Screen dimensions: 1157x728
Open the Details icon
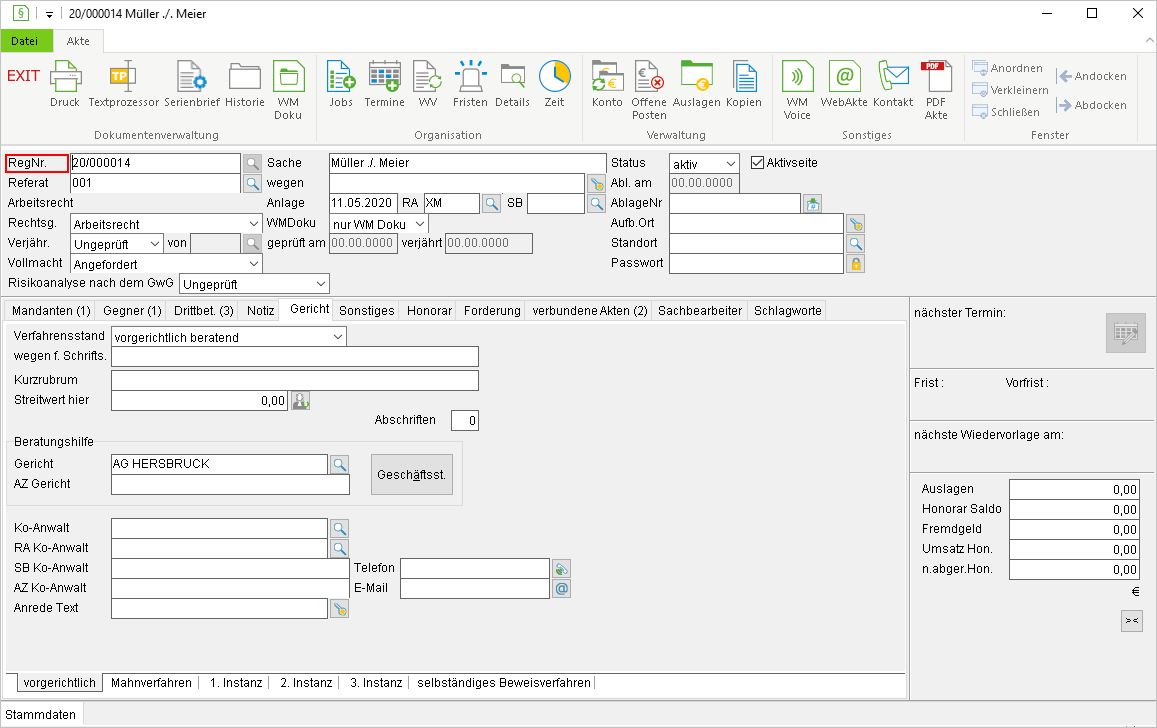coord(512,83)
